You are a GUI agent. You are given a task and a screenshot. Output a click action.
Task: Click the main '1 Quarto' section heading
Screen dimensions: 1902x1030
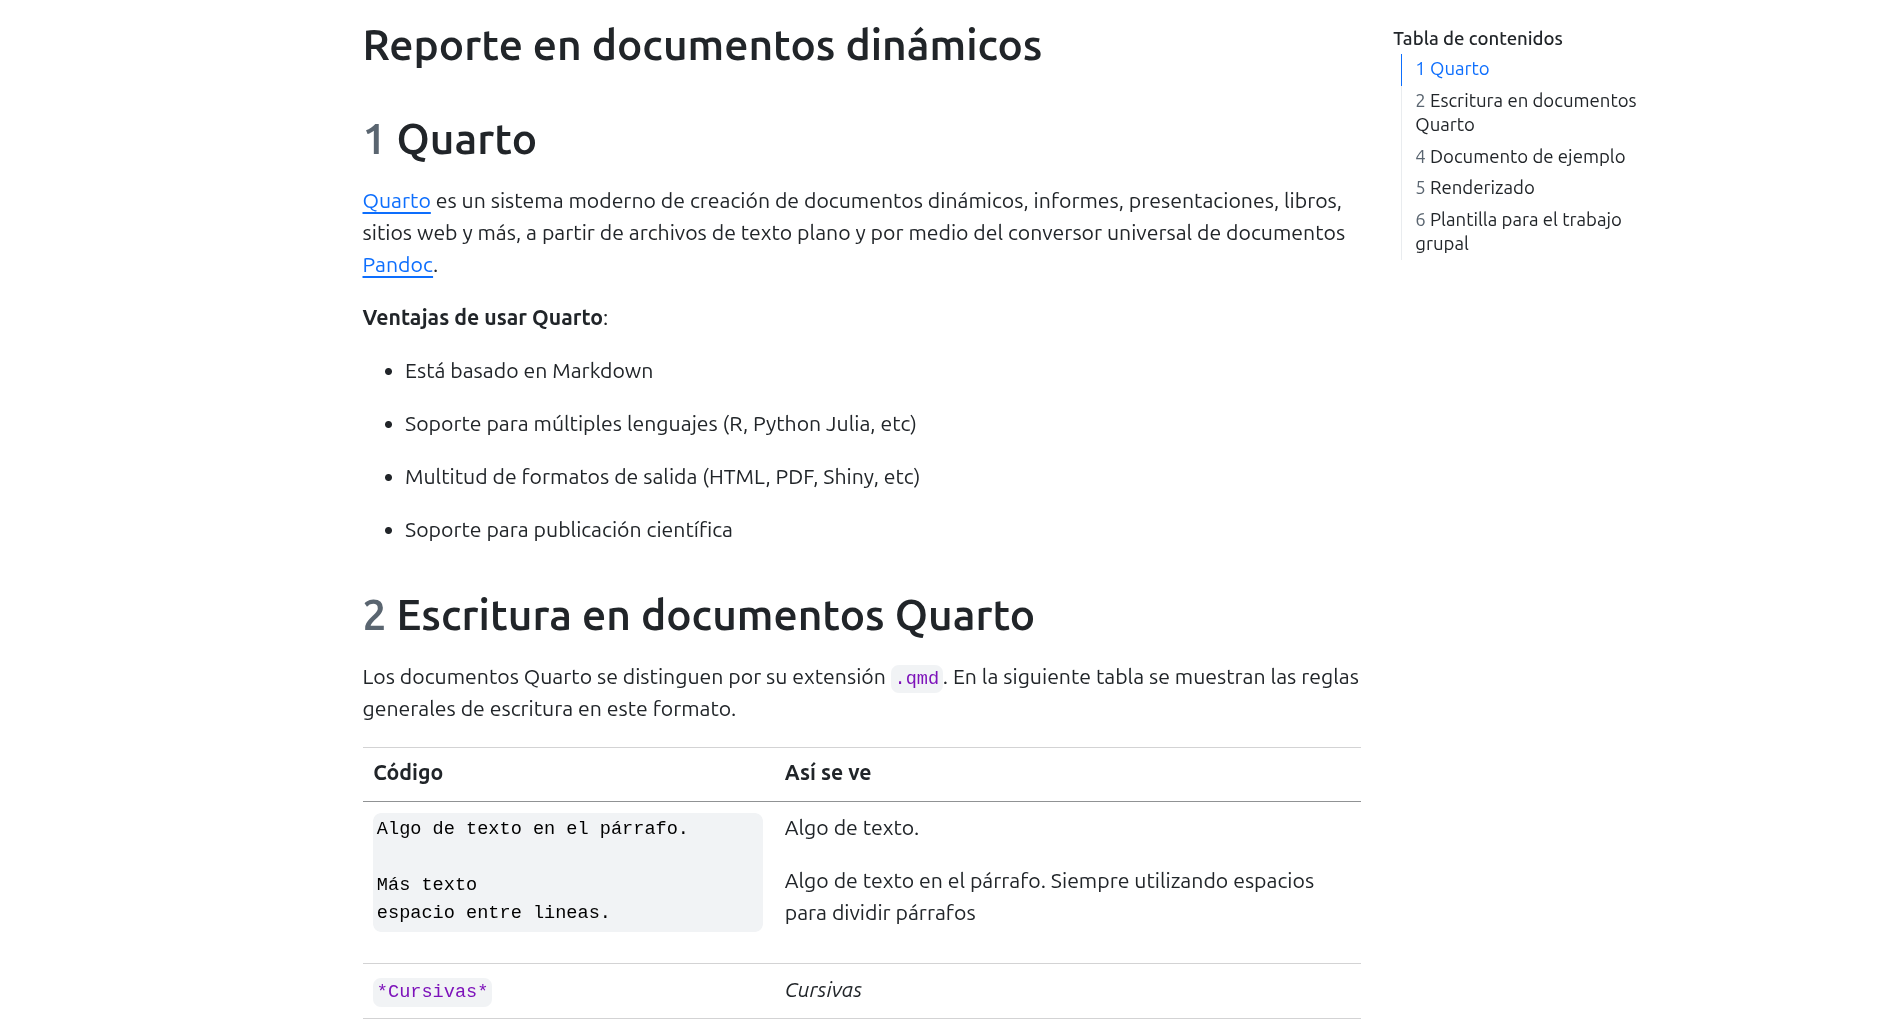450,140
